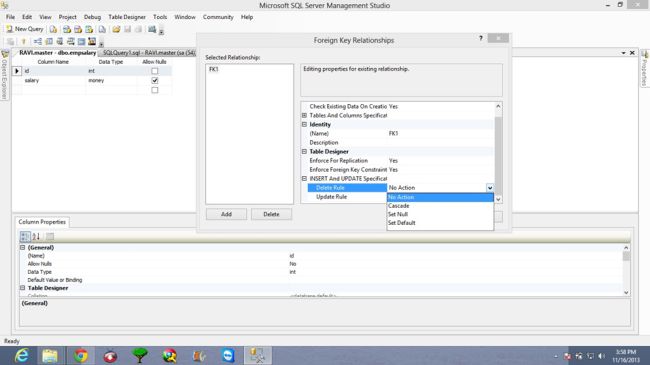Screen dimensions: 650x365
Task: Click the Generate Change Script icon
Action: pyautogui.click(x=10, y=41)
